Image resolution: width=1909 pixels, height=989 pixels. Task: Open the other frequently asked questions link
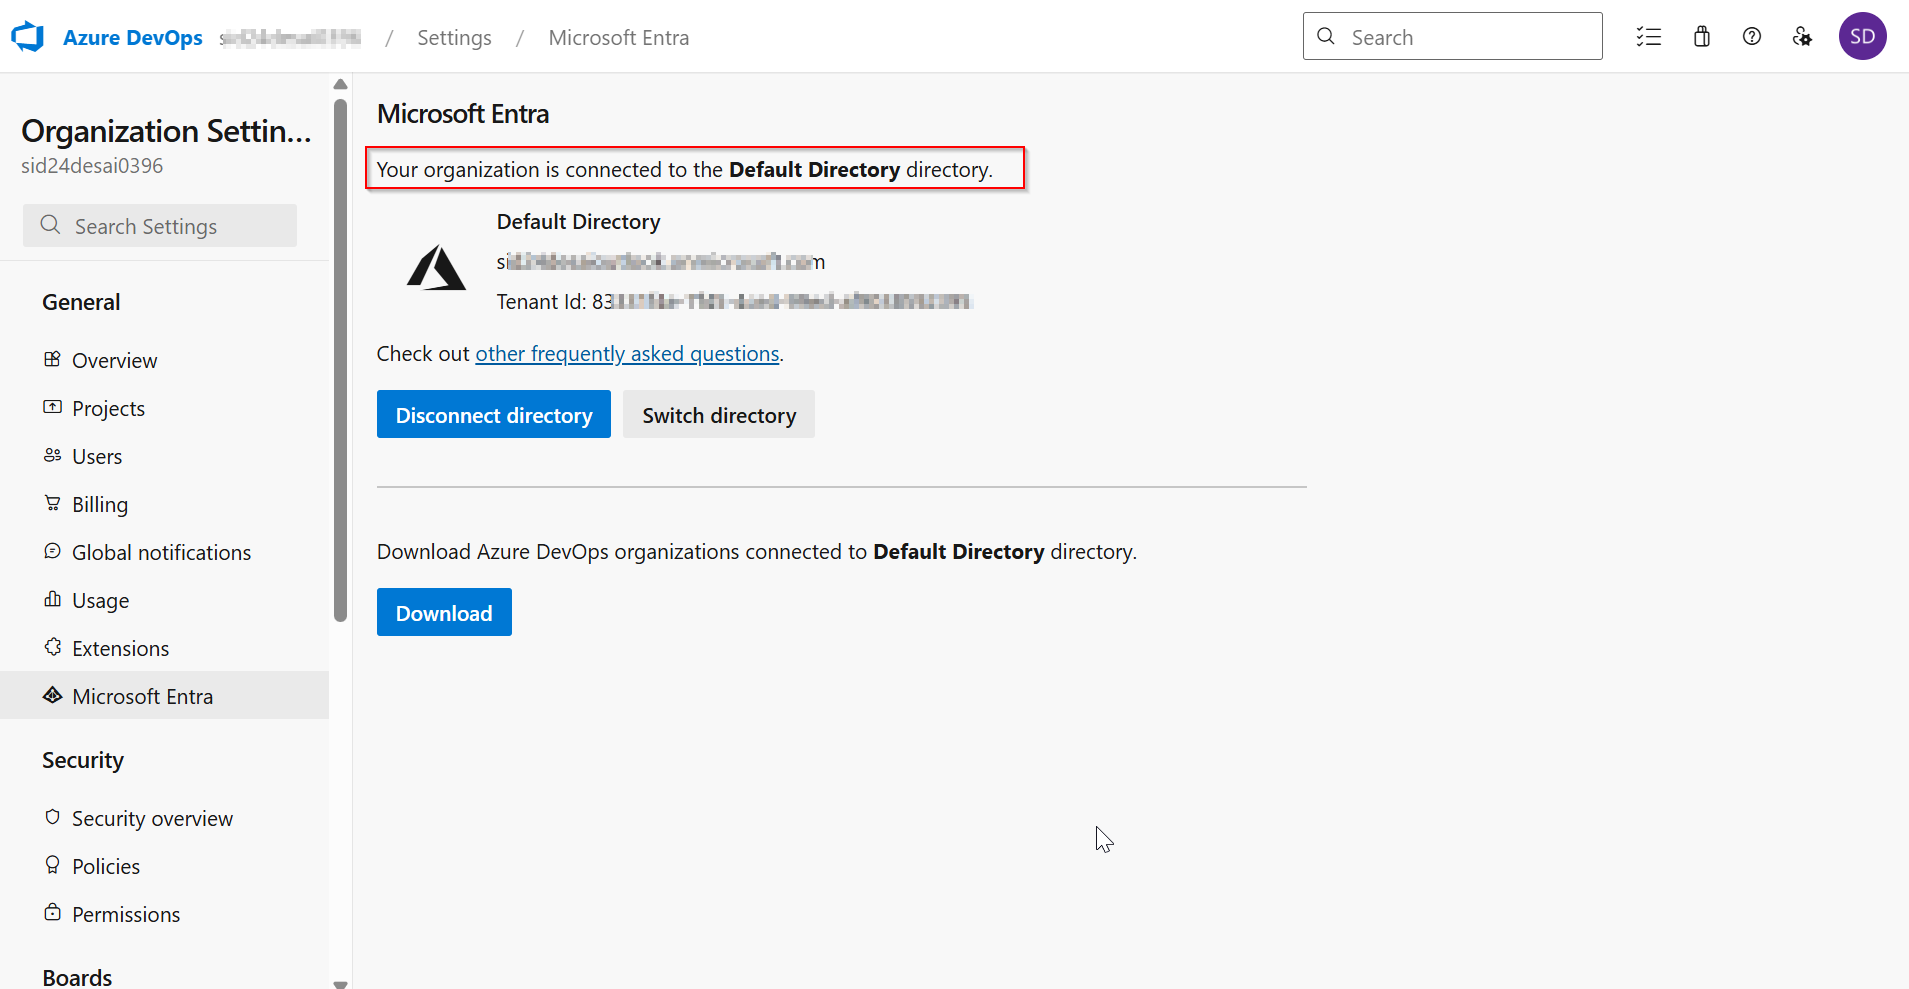(x=627, y=354)
